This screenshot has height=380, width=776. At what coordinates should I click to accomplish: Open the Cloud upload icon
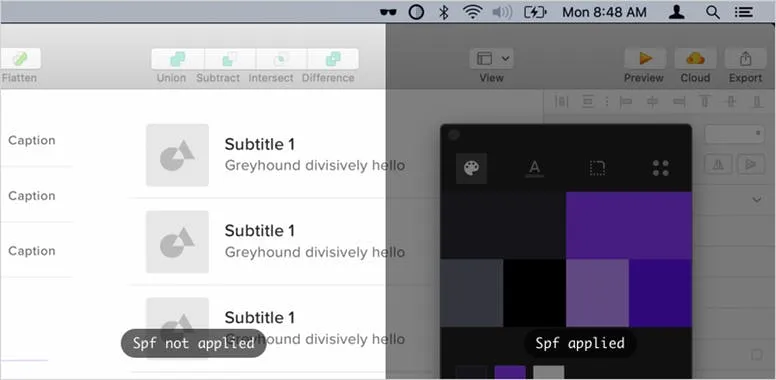pos(695,59)
